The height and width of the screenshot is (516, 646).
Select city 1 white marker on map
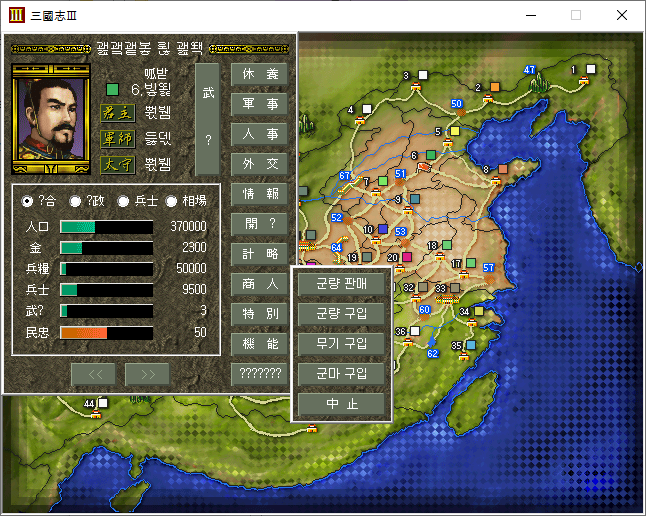(x=591, y=69)
